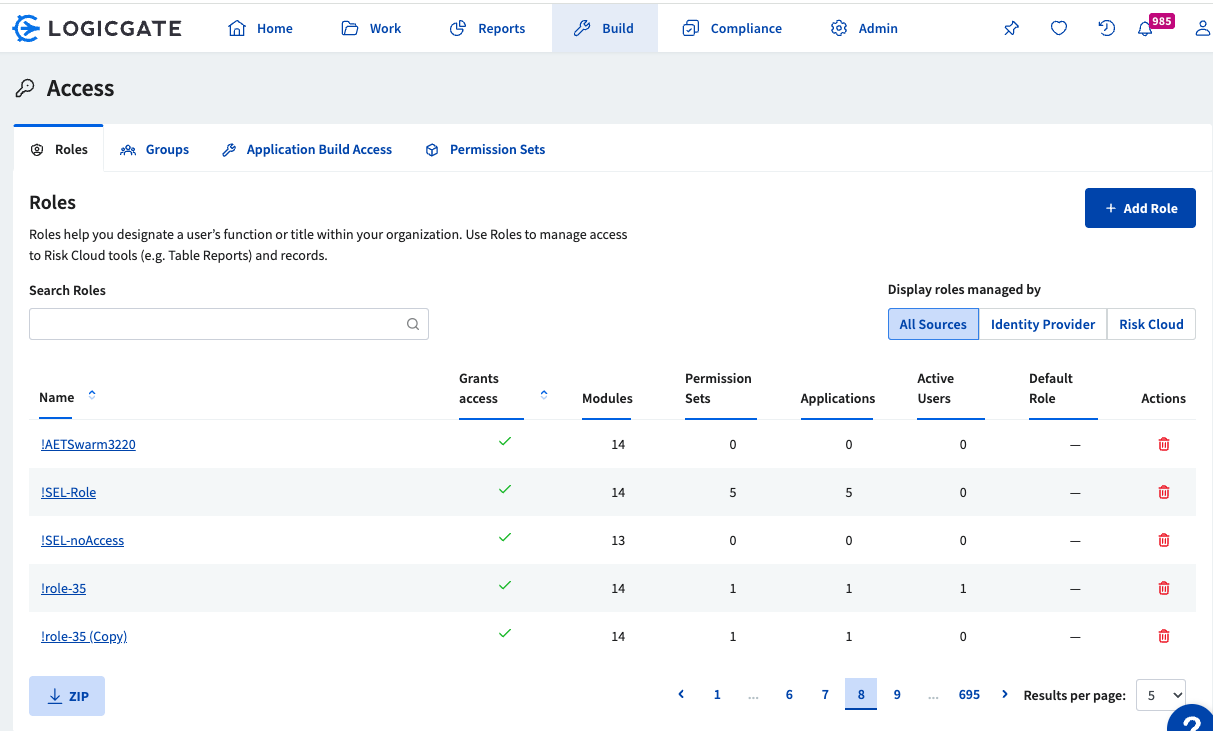The width and height of the screenshot is (1213, 731).
Task: Delete the !SEL-noAccess role
Action: 1164,540
